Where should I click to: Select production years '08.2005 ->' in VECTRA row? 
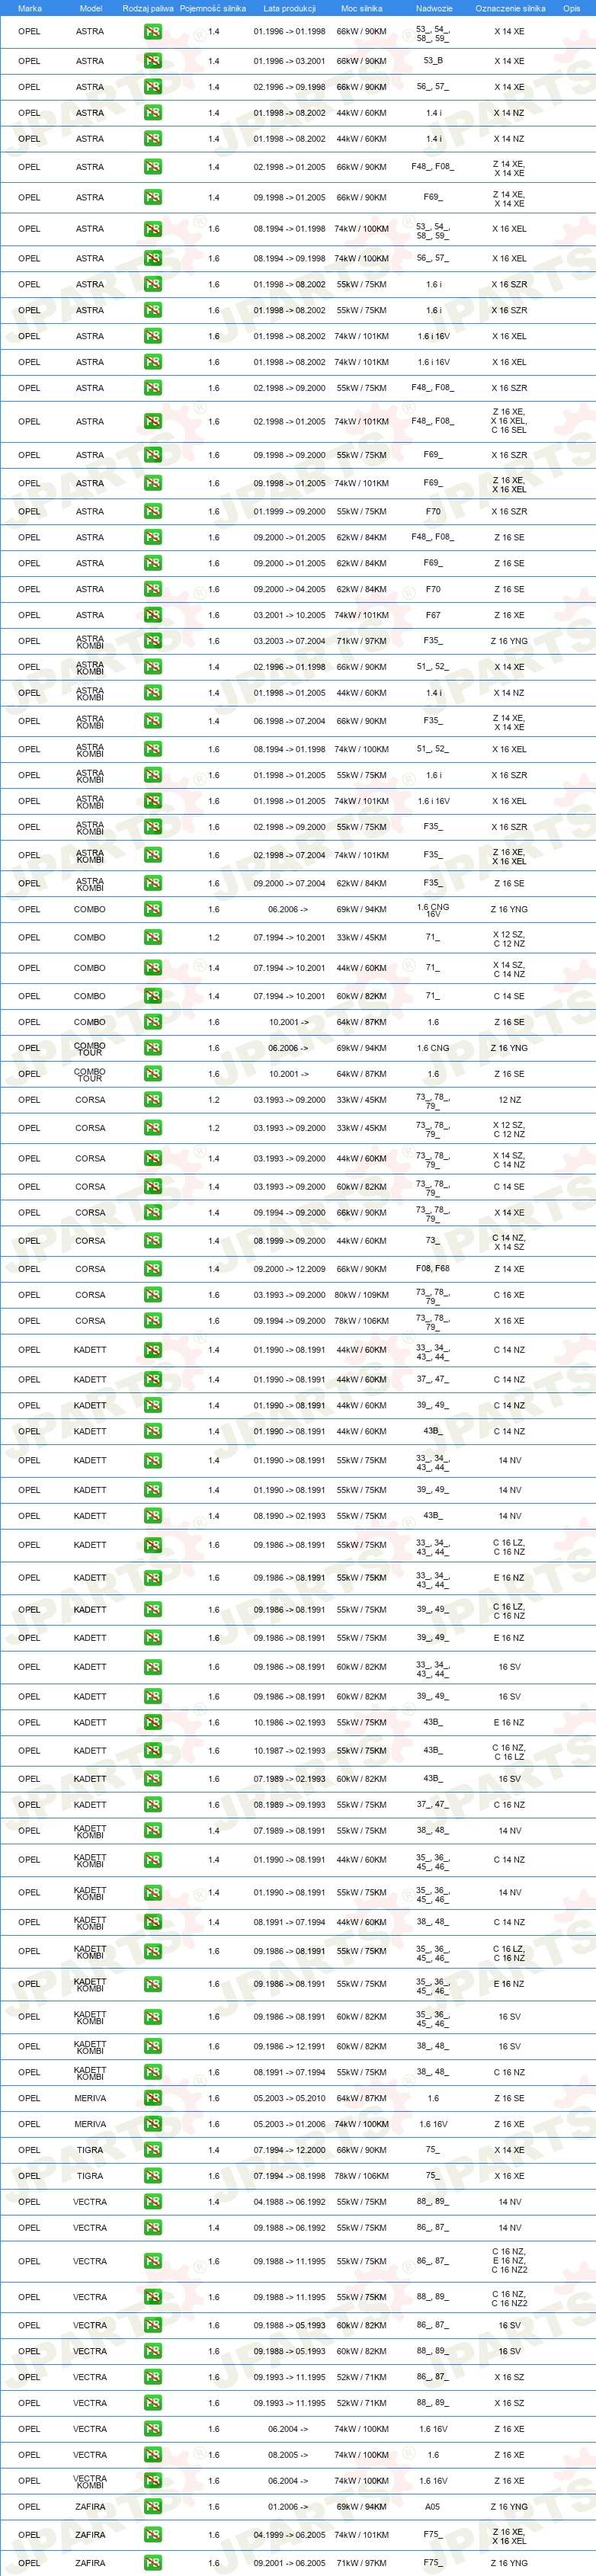(x=289, y=2455)
